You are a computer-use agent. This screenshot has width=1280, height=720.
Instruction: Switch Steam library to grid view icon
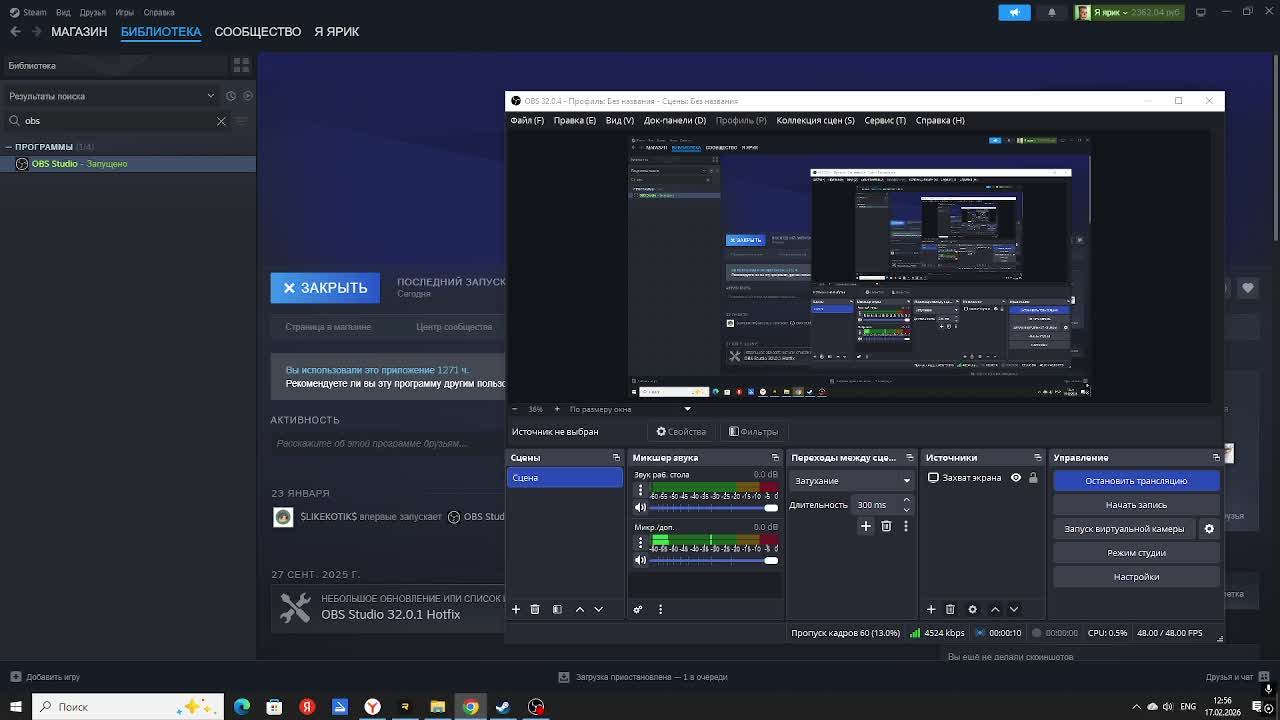241,66
